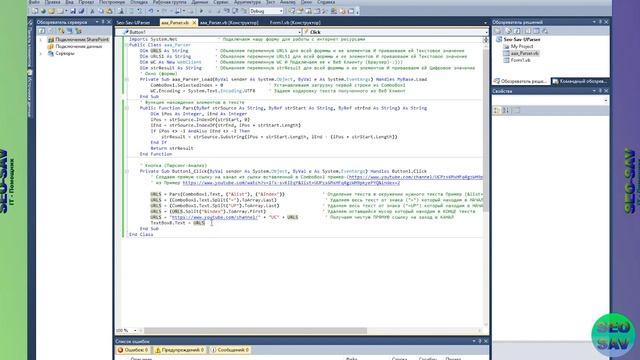Switch to Form1.vb [Конструктор] tab
Screen dimensions: 640x360
(x=295, y=22)
